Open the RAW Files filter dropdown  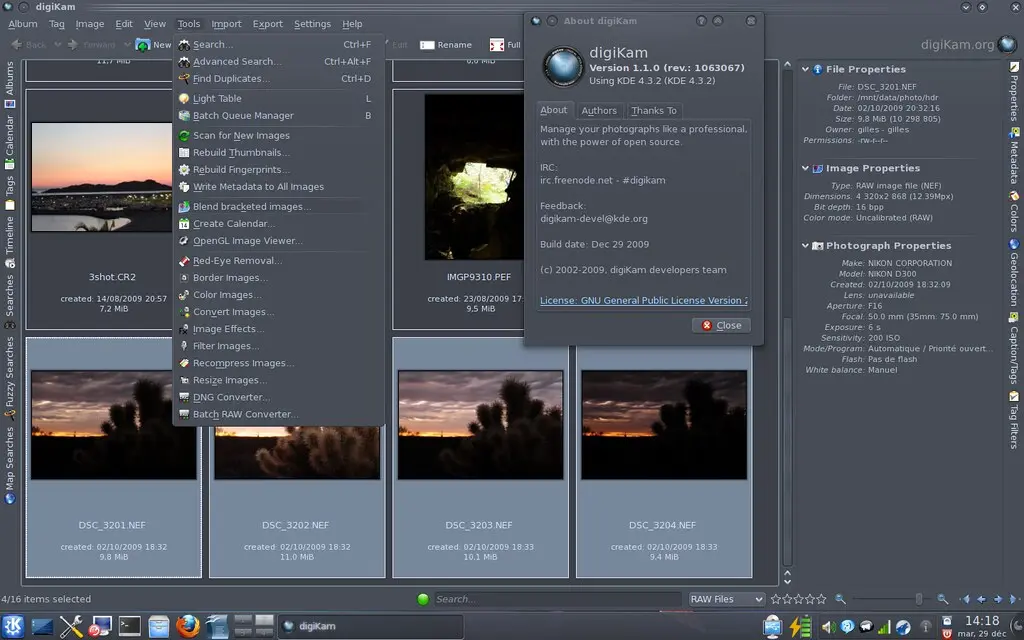click(x=726, y=598)
